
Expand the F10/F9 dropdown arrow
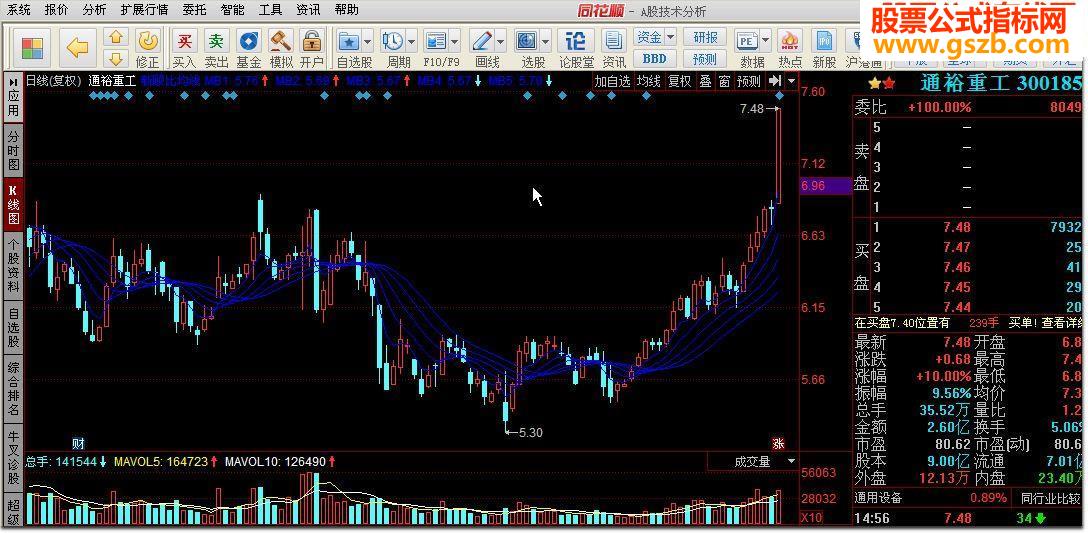[455, 41]
